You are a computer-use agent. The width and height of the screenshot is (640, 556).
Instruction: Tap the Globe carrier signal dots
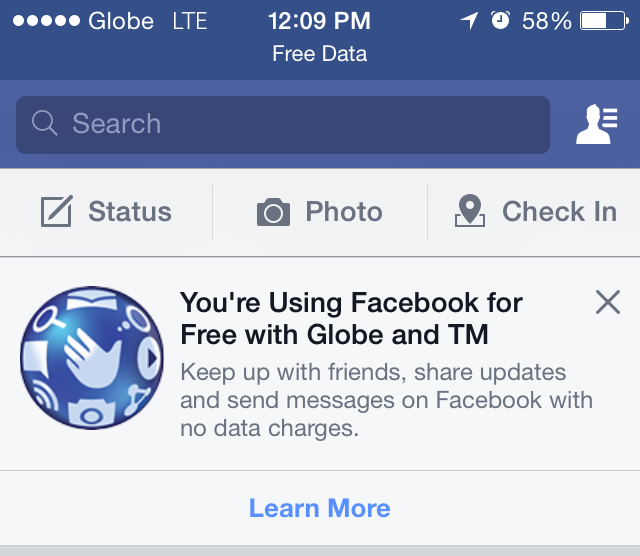point(44,20)
